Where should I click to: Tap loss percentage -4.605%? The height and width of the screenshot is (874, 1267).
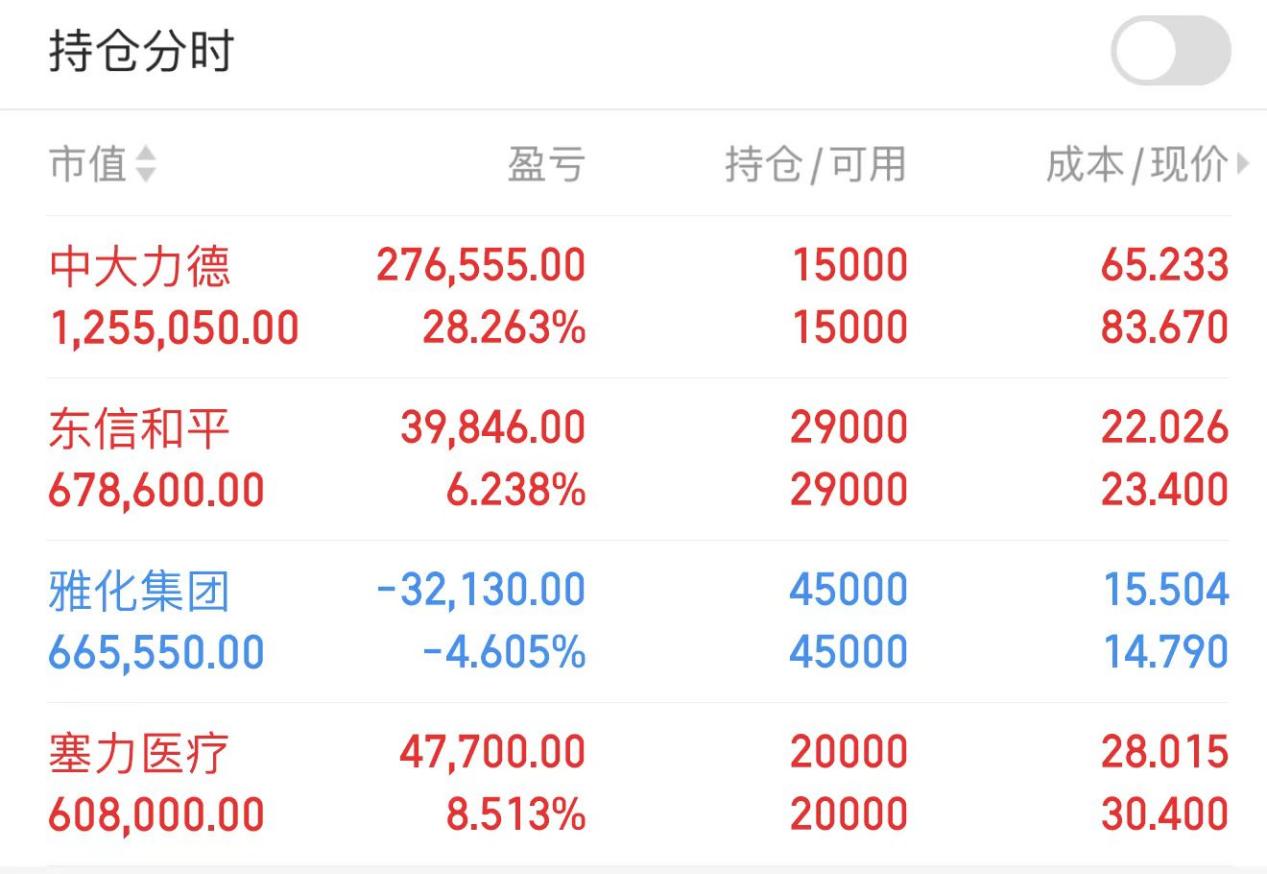503,652
